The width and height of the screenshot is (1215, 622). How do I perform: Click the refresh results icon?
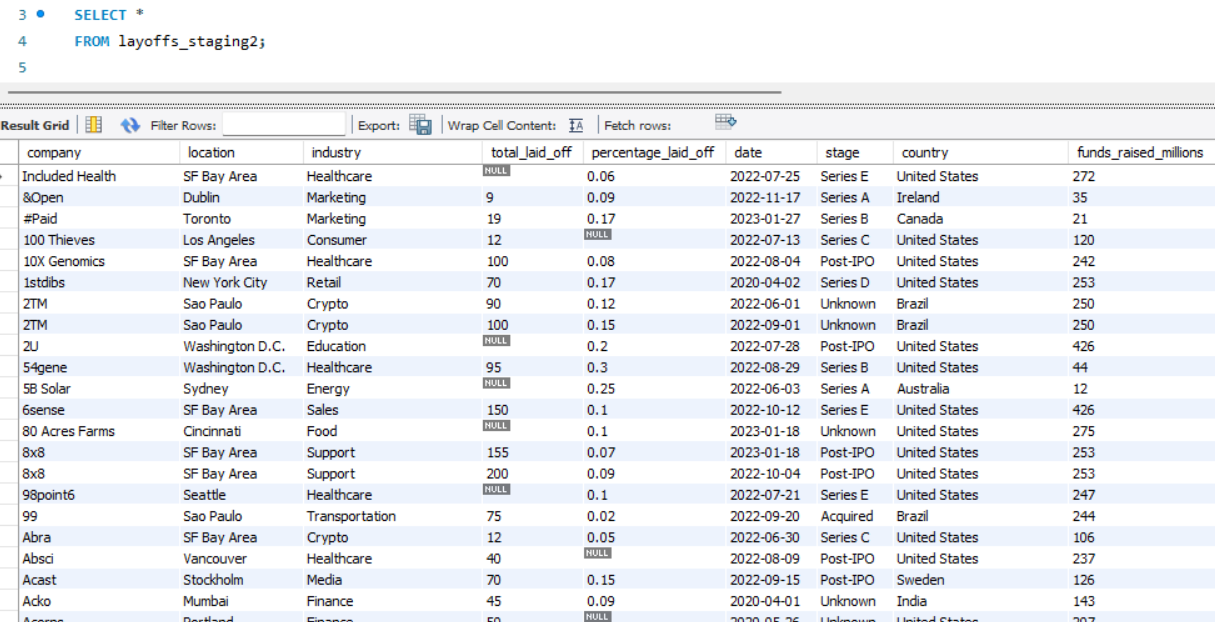point(130,125)
